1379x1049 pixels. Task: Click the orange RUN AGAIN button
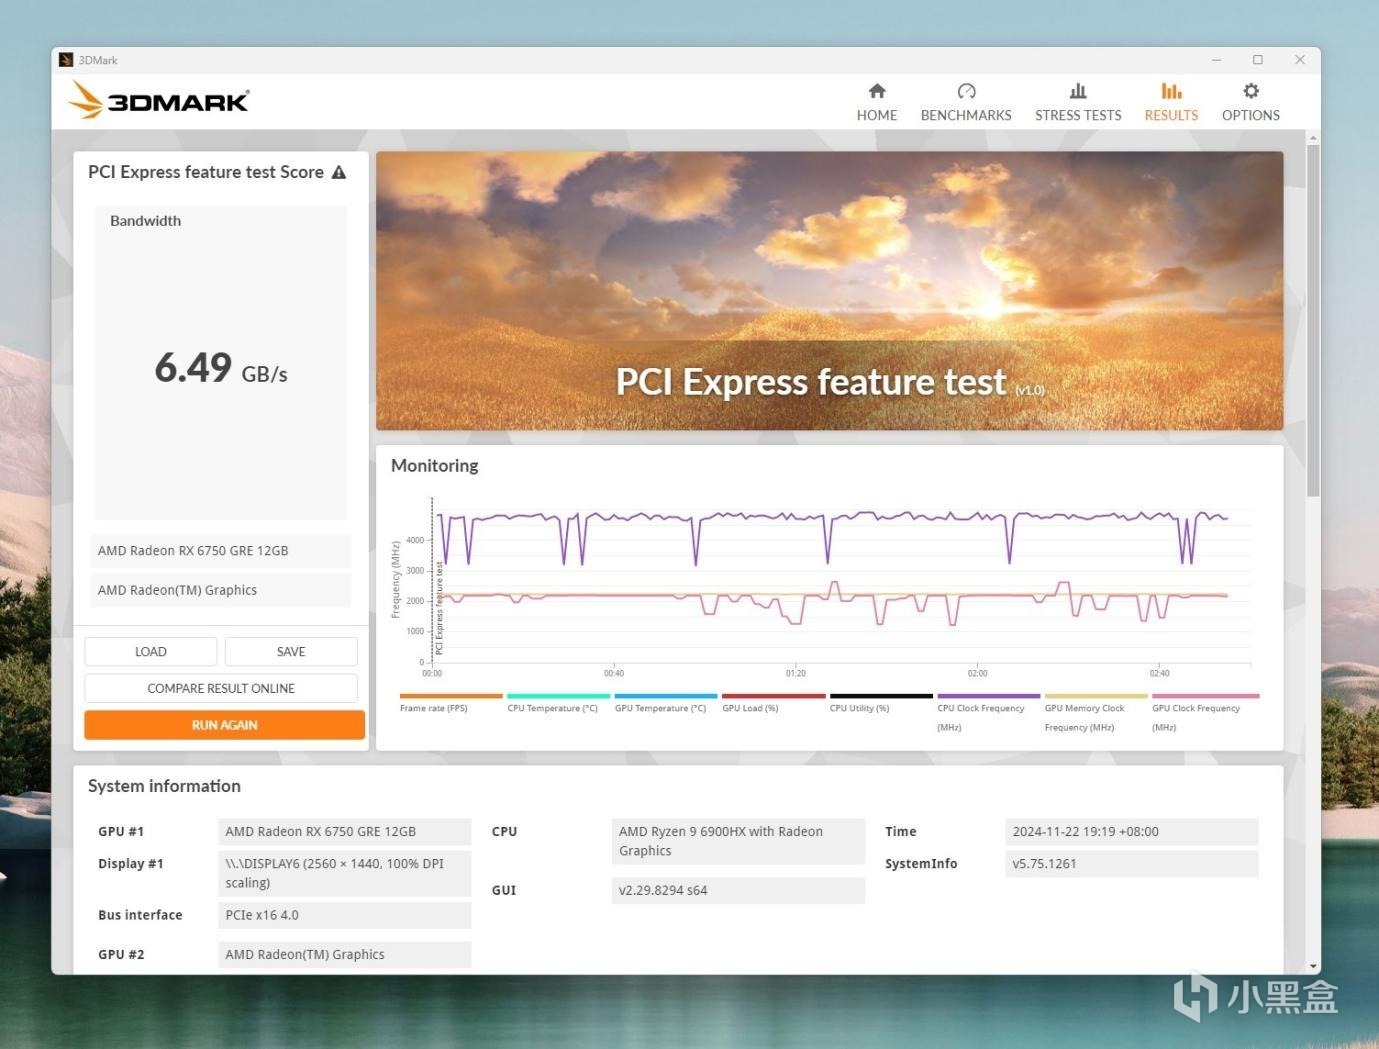pos(224,725)
